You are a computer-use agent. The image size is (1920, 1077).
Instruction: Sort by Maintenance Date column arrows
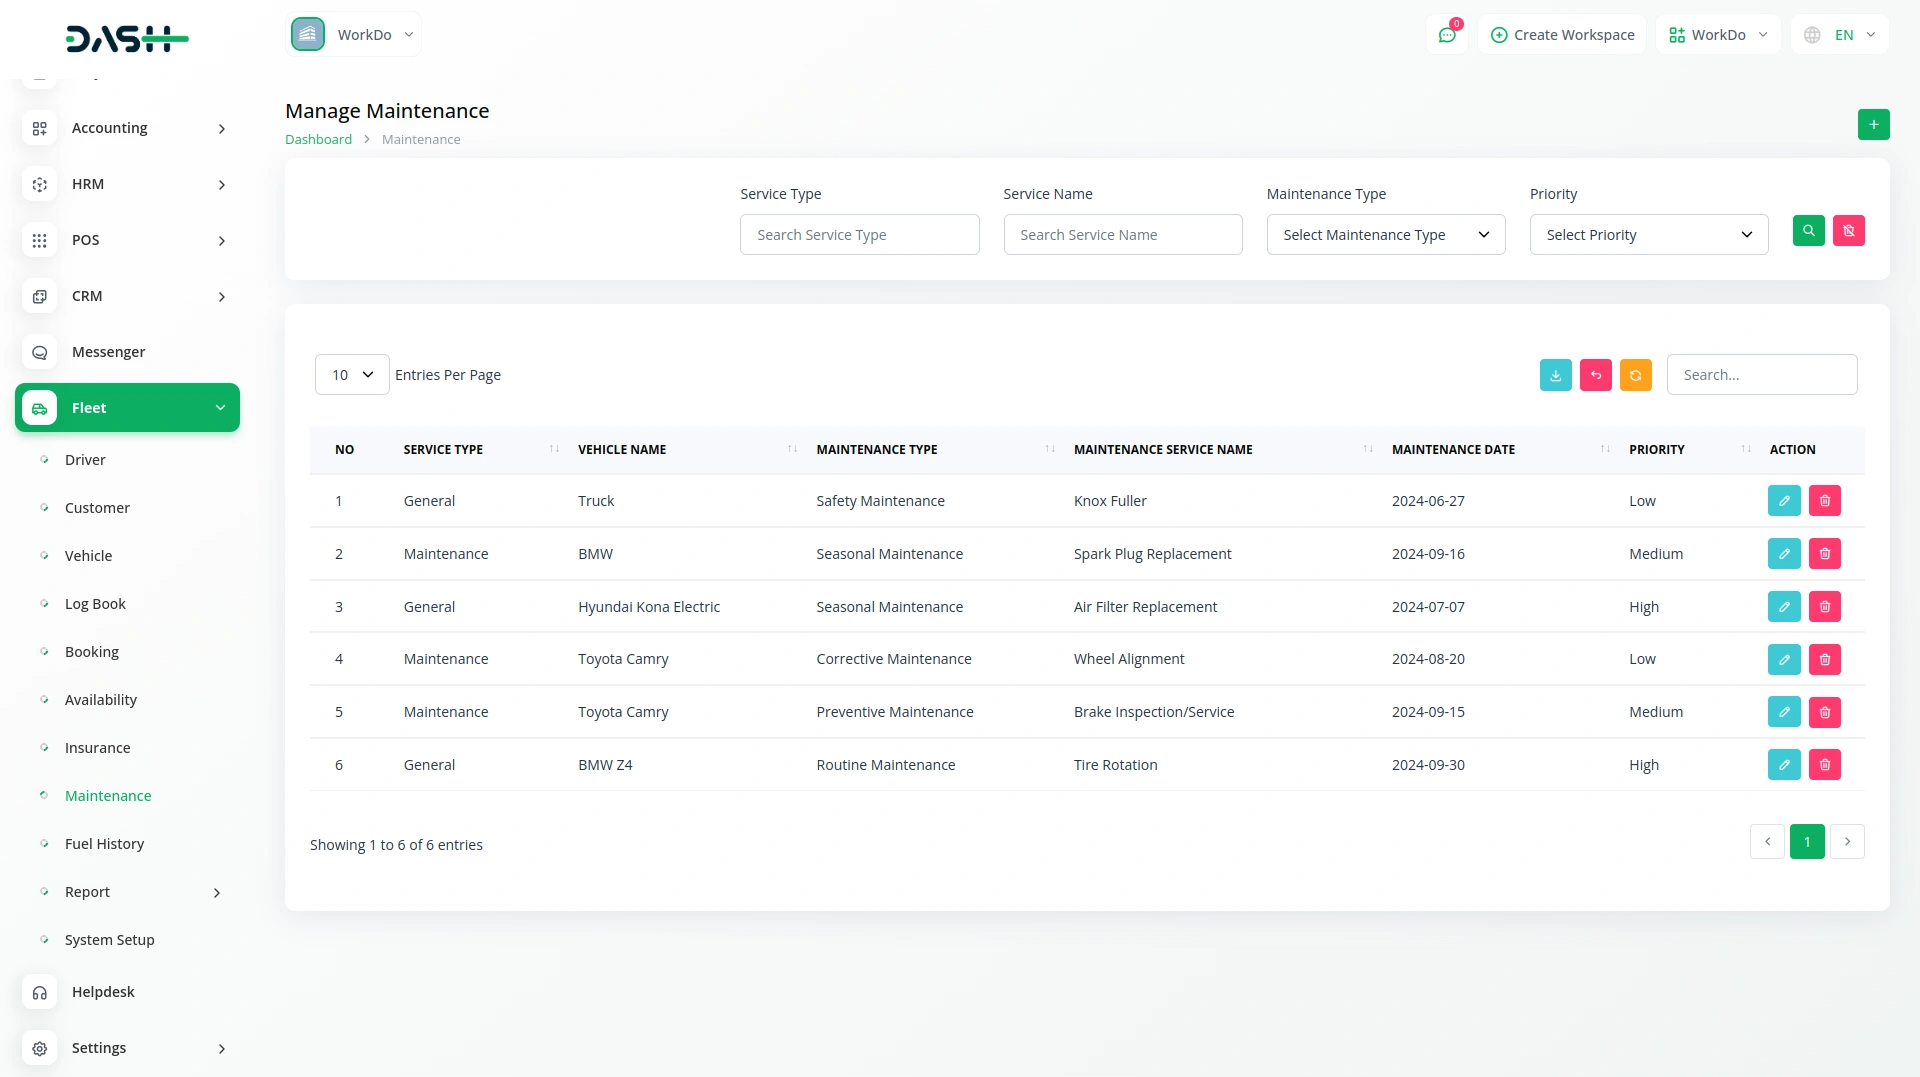pyautogui.click(x=1605, y=449)
